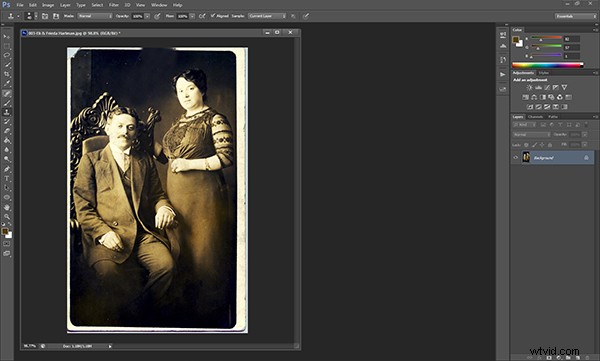Open the File menu
The width and height of the screenshot is (600, 361).
(20, 5)
